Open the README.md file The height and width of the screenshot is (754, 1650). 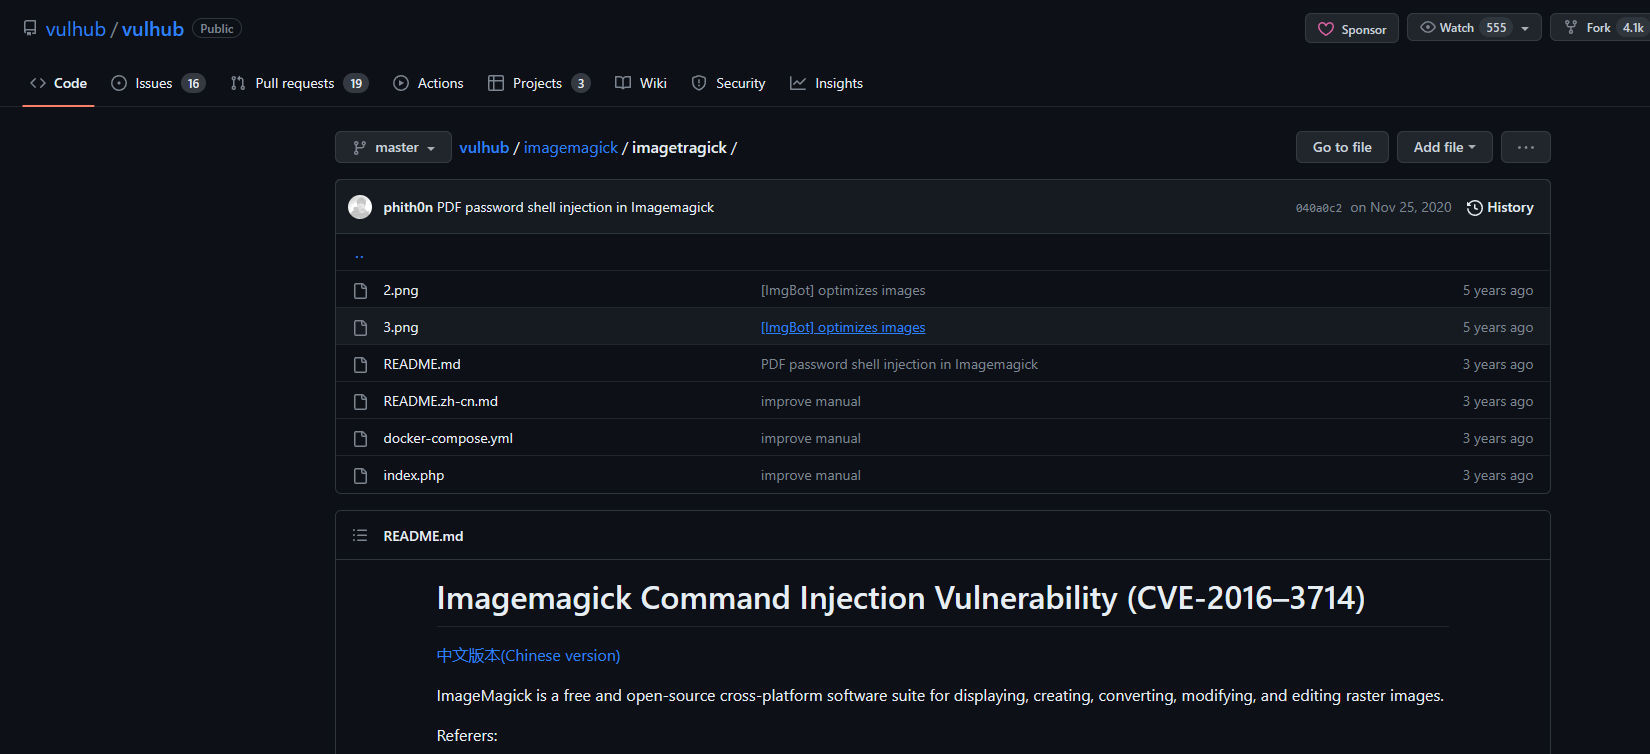click(422, 365)
